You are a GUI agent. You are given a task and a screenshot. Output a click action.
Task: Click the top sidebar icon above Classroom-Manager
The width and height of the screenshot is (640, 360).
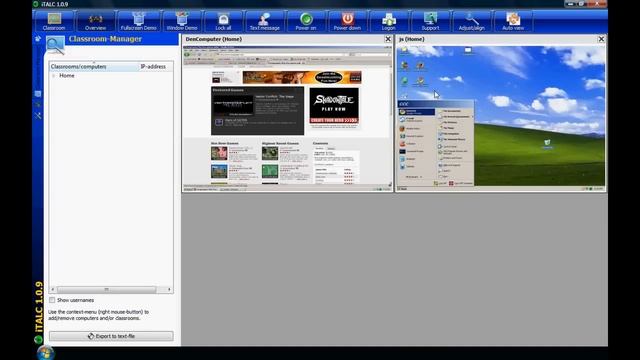tap(38, 39)
